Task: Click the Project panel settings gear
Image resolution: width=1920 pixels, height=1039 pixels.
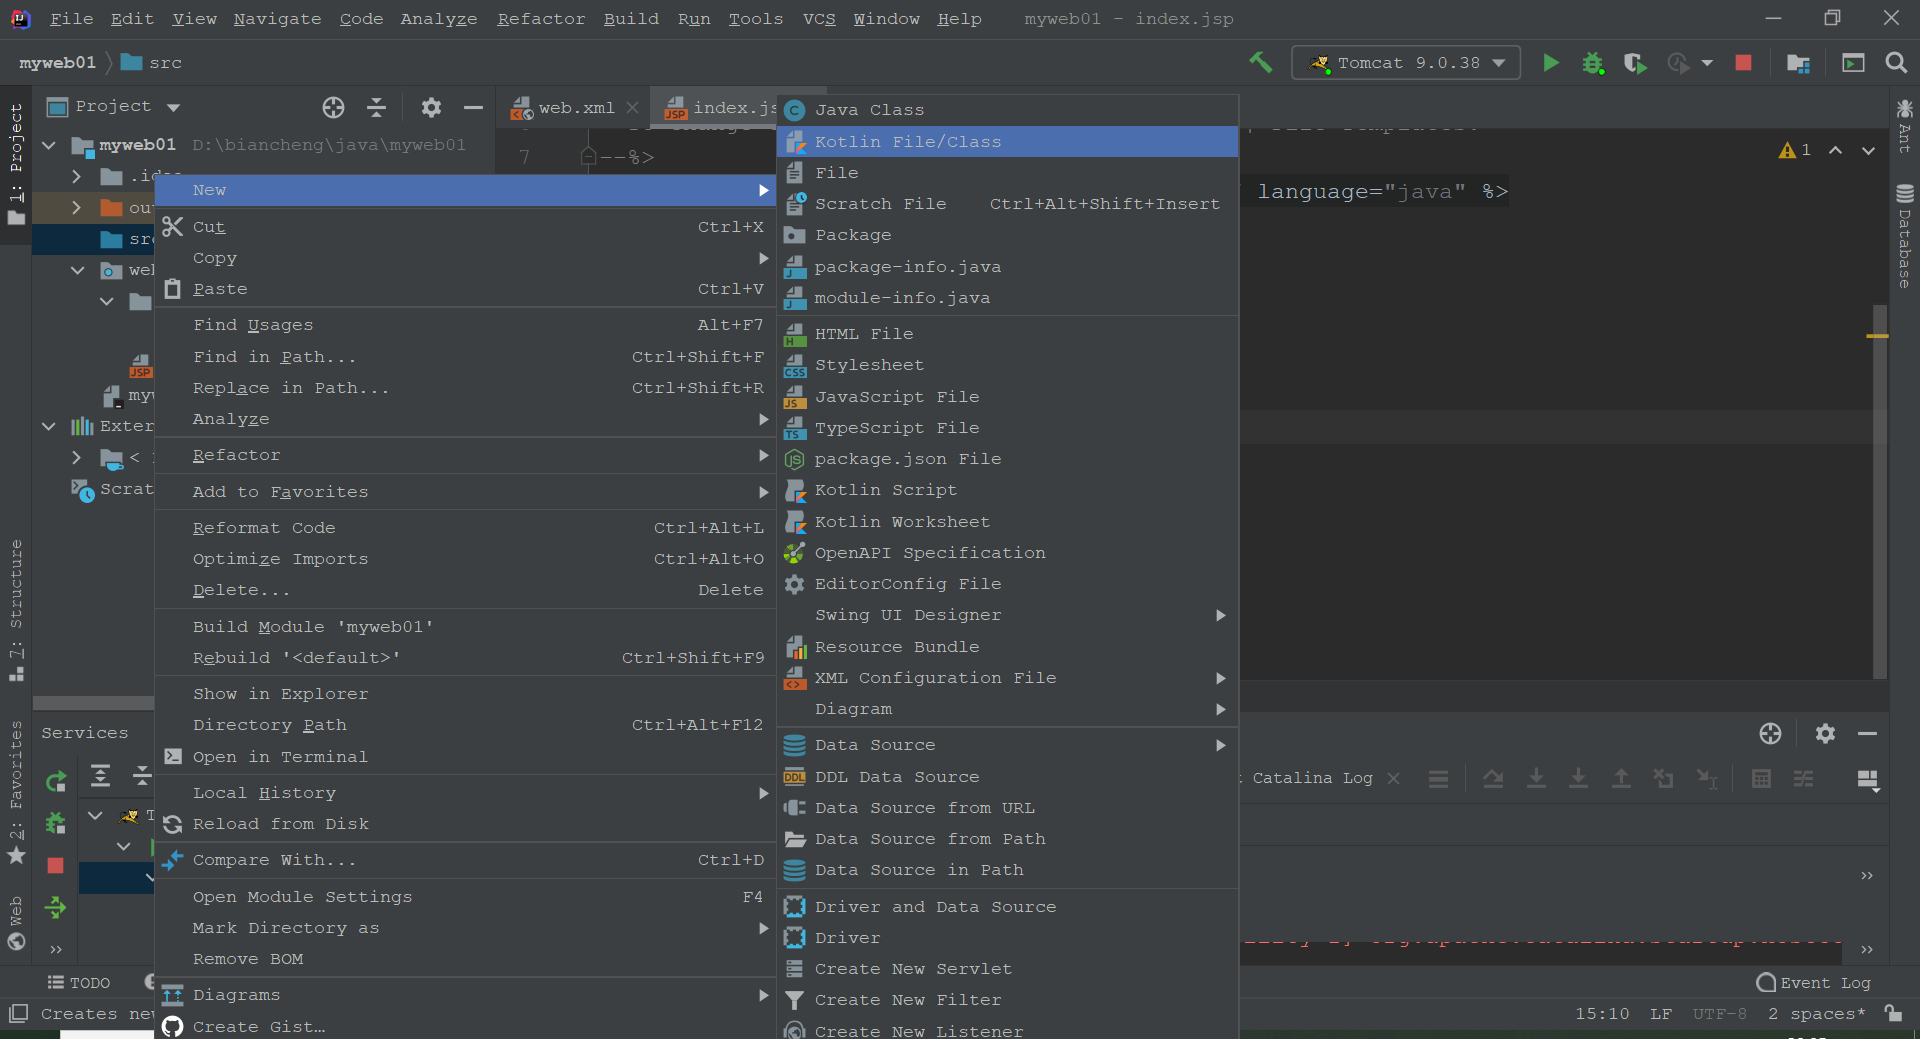Action: point(431,107)
